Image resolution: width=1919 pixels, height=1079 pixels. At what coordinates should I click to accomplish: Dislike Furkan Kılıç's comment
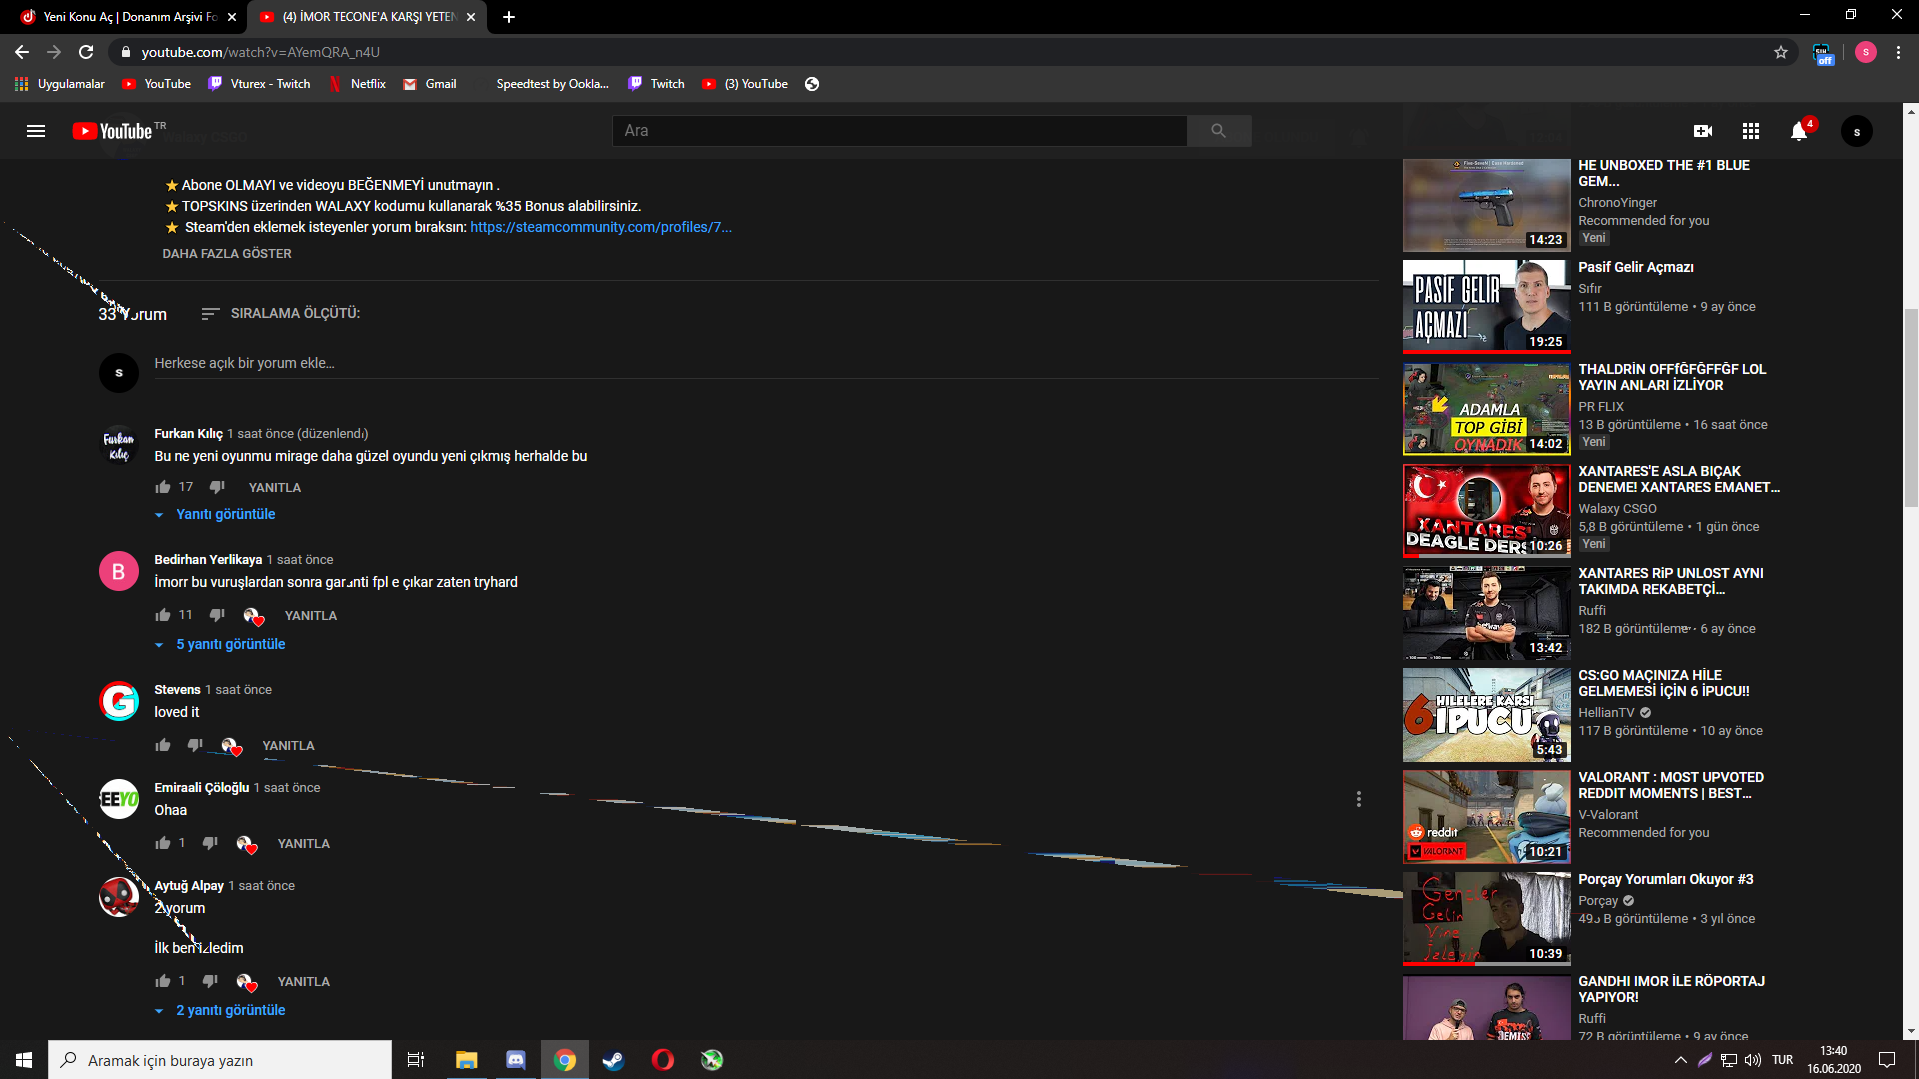[x=217, y=487]
